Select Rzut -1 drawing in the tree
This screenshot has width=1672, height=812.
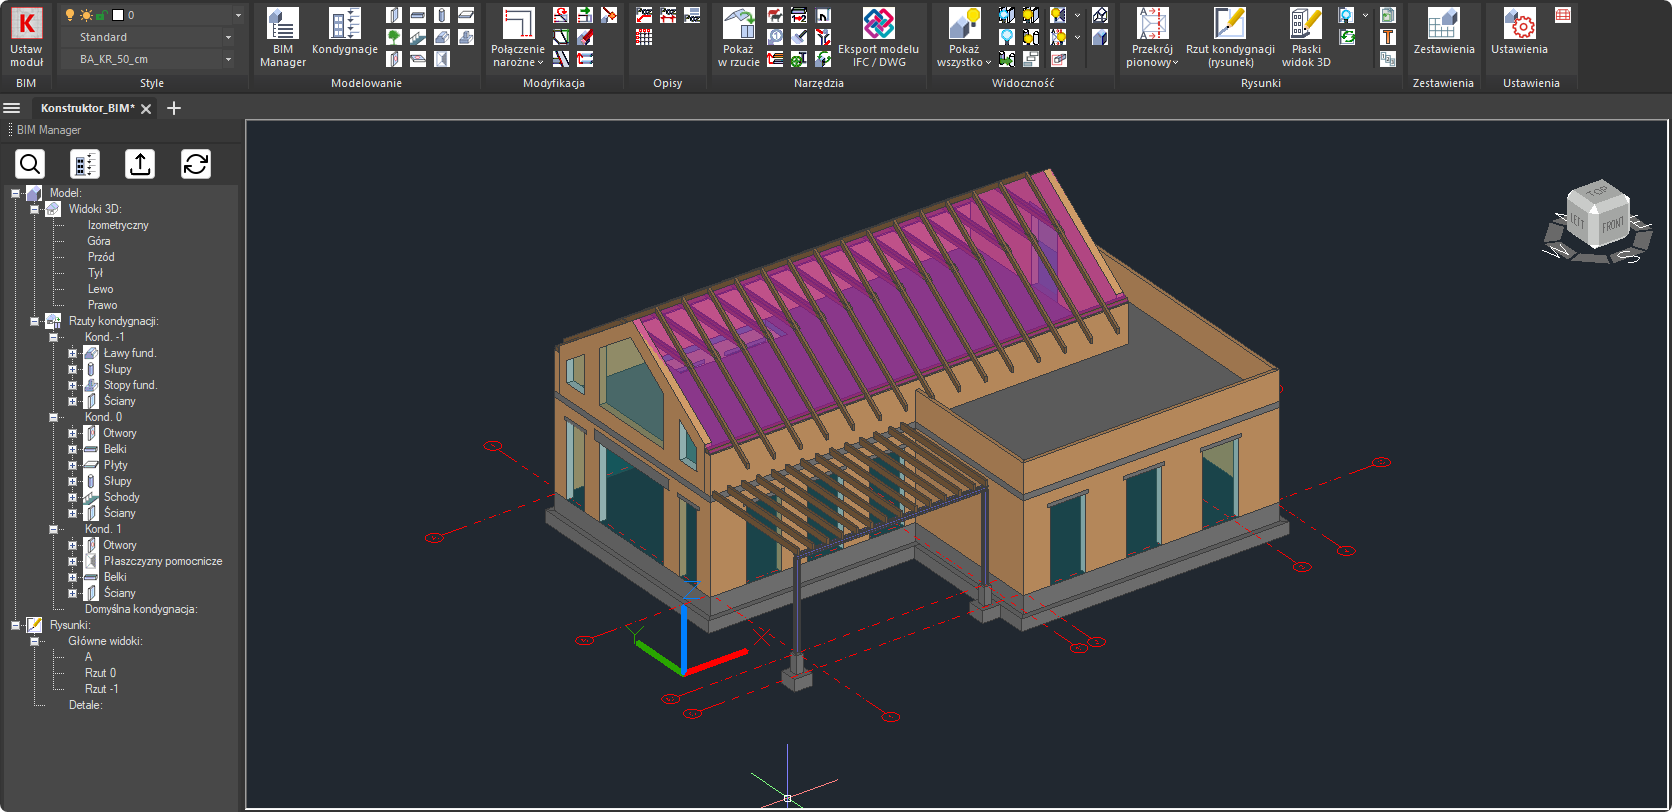pos(101,689)
